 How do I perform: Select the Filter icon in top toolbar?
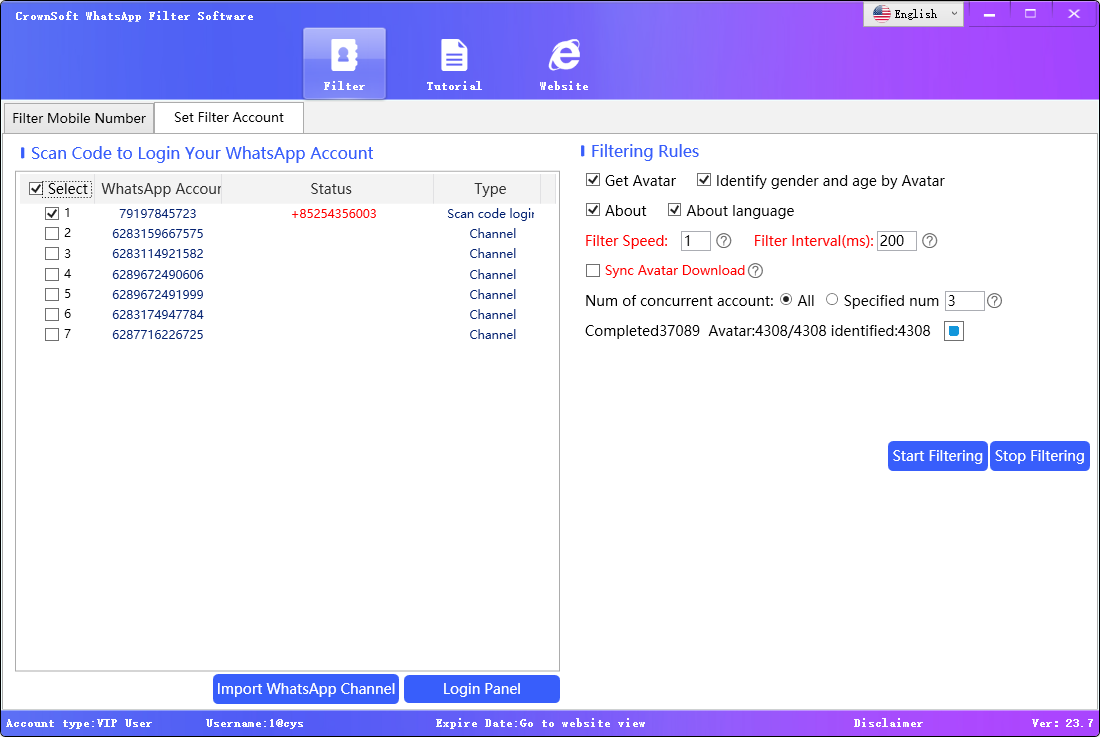(344, 62)
